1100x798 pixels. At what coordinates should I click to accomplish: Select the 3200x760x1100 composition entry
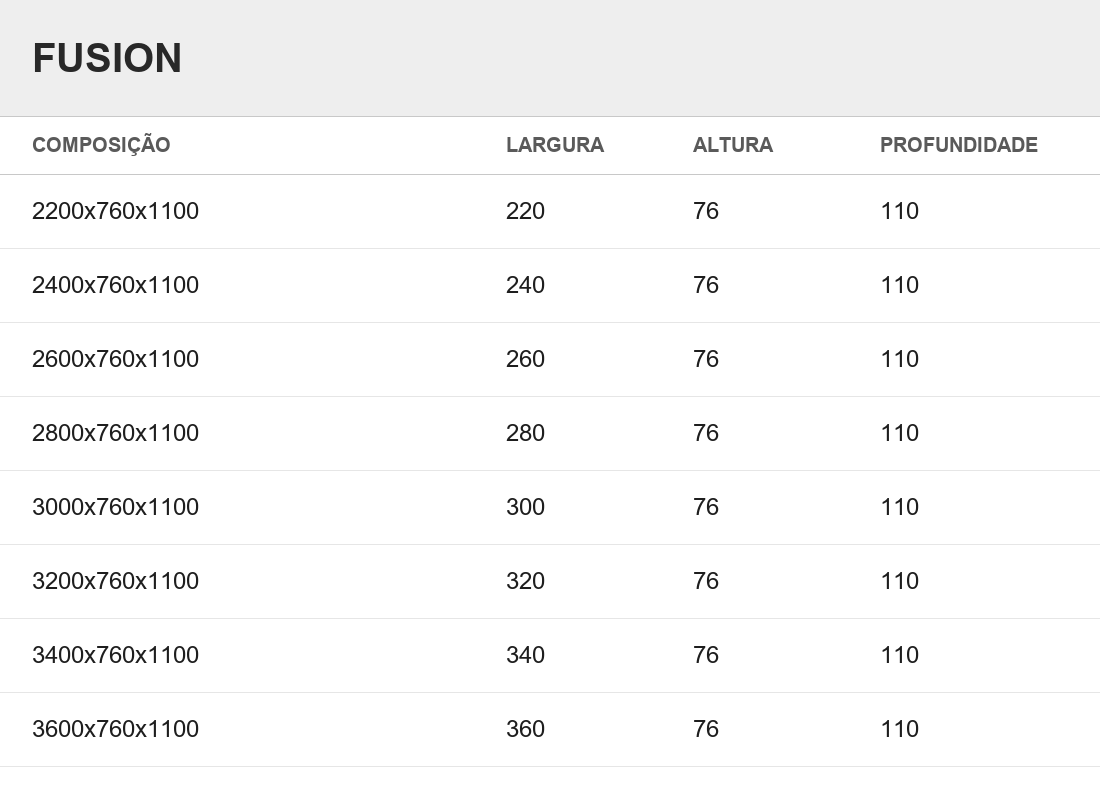[115, 581]
